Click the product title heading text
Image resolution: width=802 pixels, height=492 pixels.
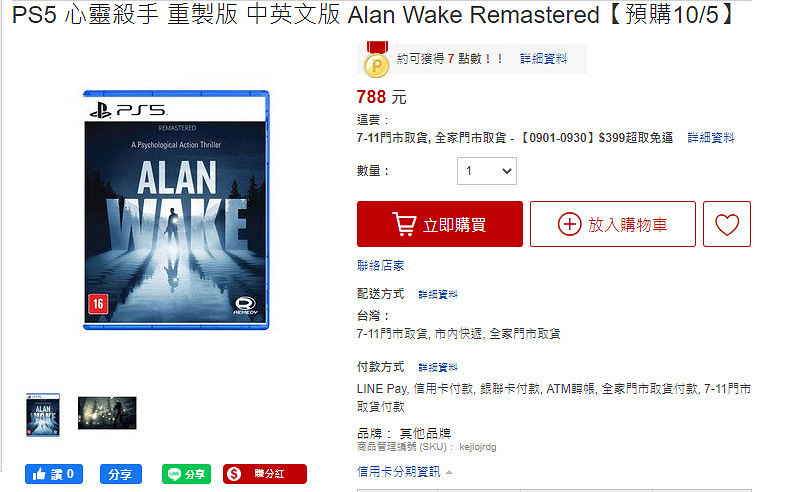tap(373, 15)
